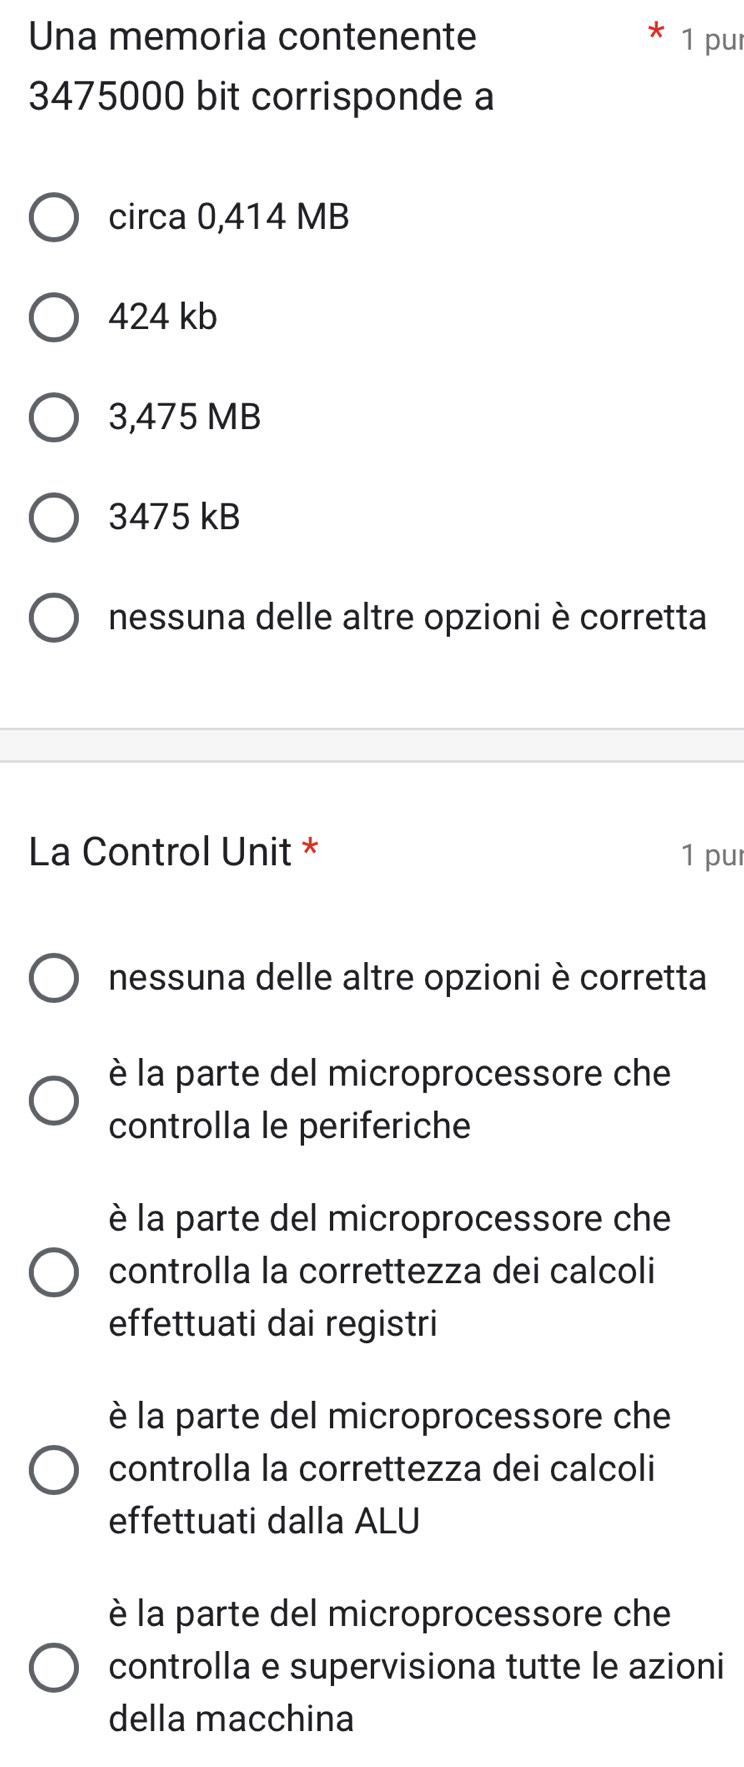This screenshot has width=744, height=1767.
Task: Click the '424 kb' answer label
Action: (x=163, y=317)
